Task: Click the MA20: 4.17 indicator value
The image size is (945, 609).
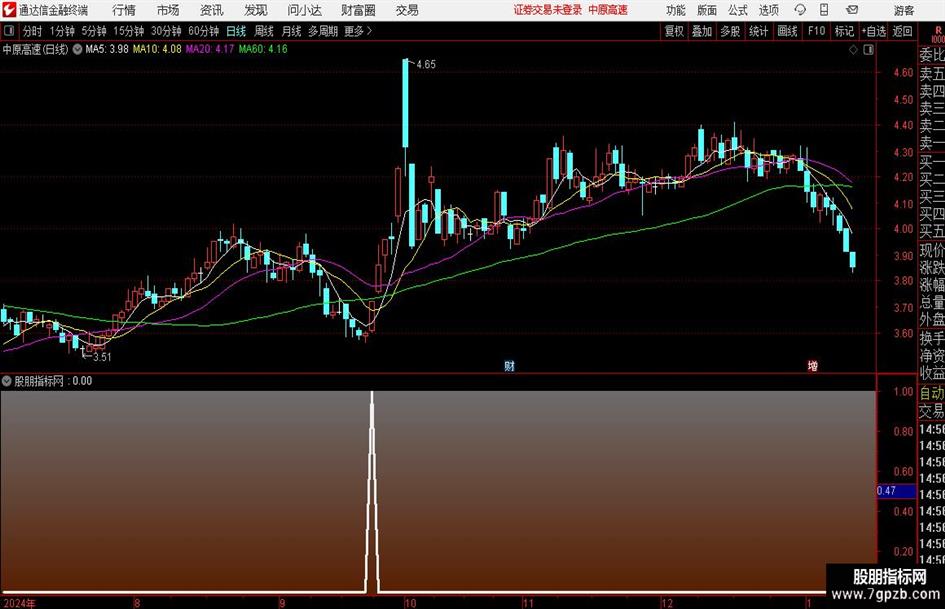Action: pos(210,49)
